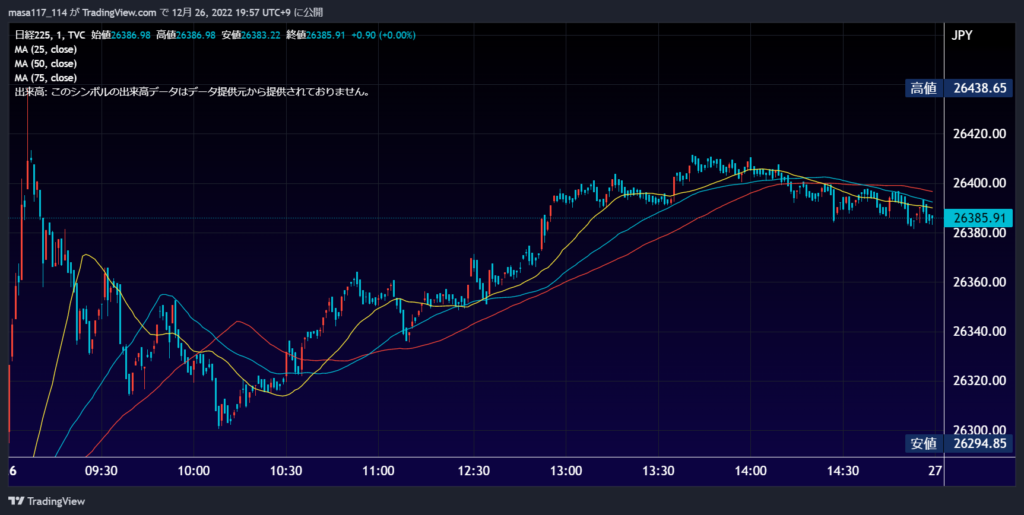Click the 27 date label on time axis
The image size is (1024, 515).
pyautogui.click(x=935, y=471)
